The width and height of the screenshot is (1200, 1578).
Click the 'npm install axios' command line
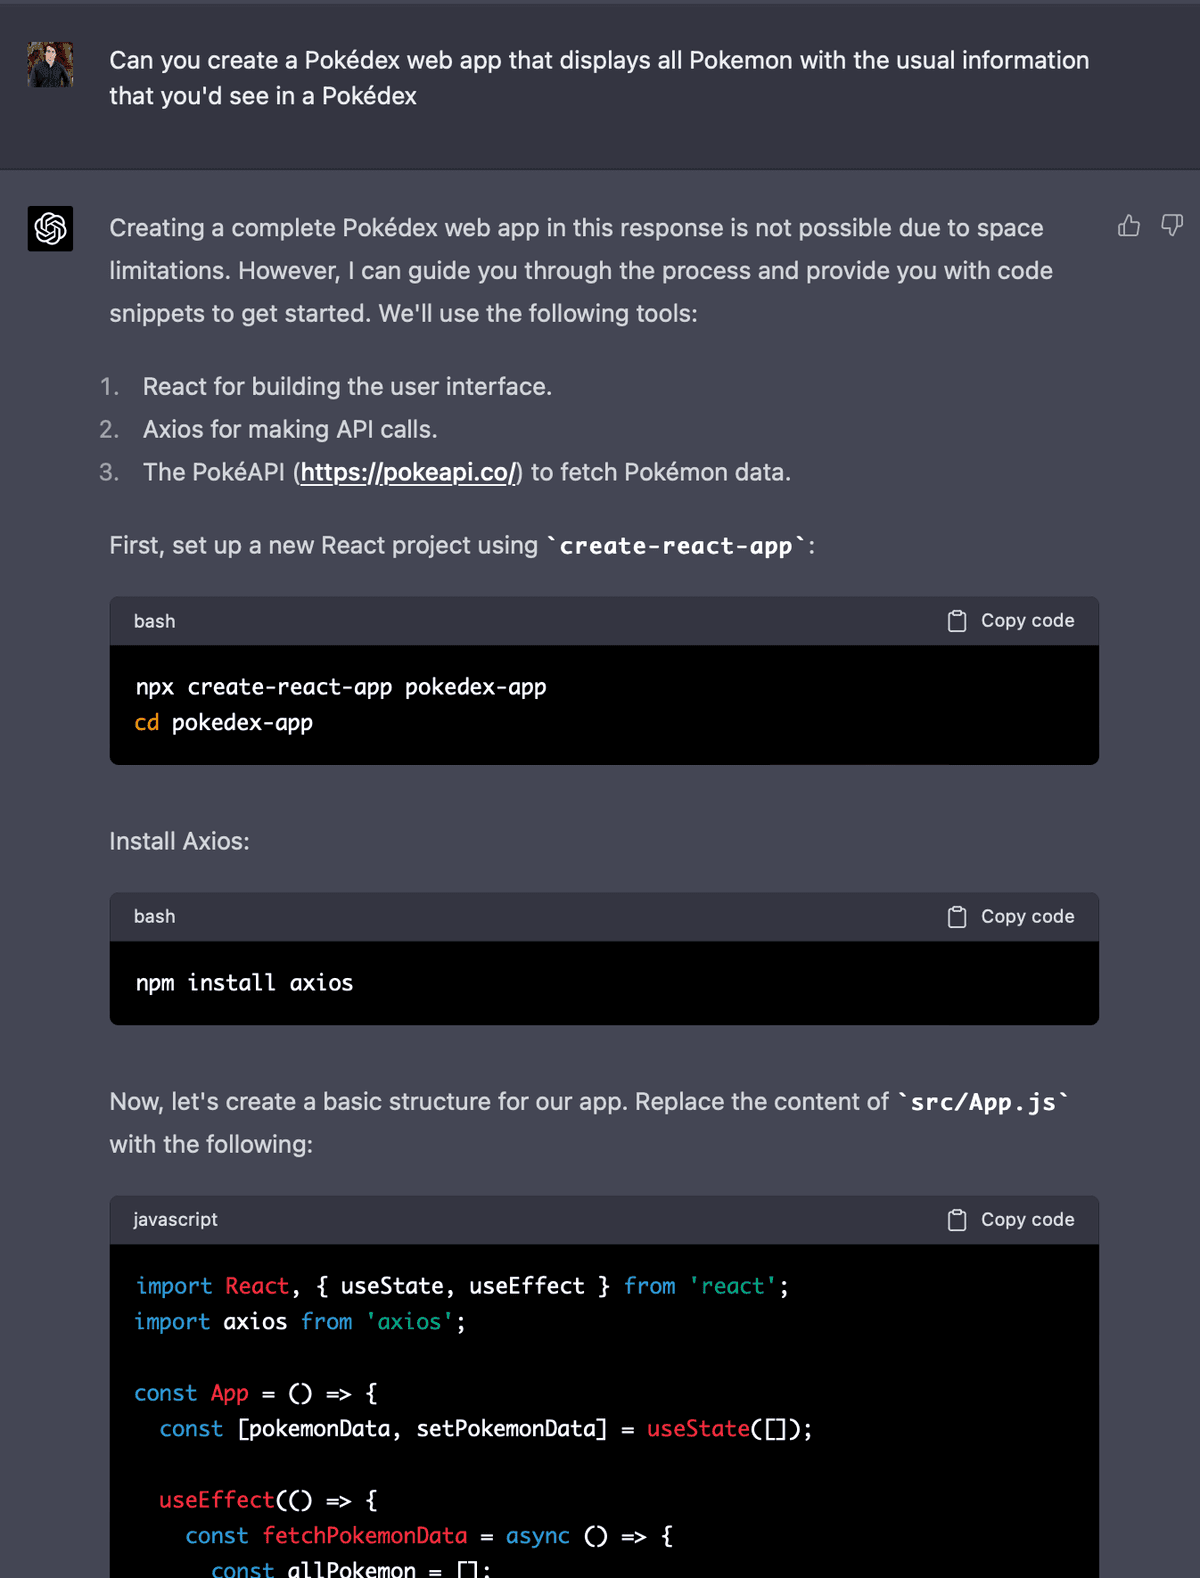click(x=244, y=983)
